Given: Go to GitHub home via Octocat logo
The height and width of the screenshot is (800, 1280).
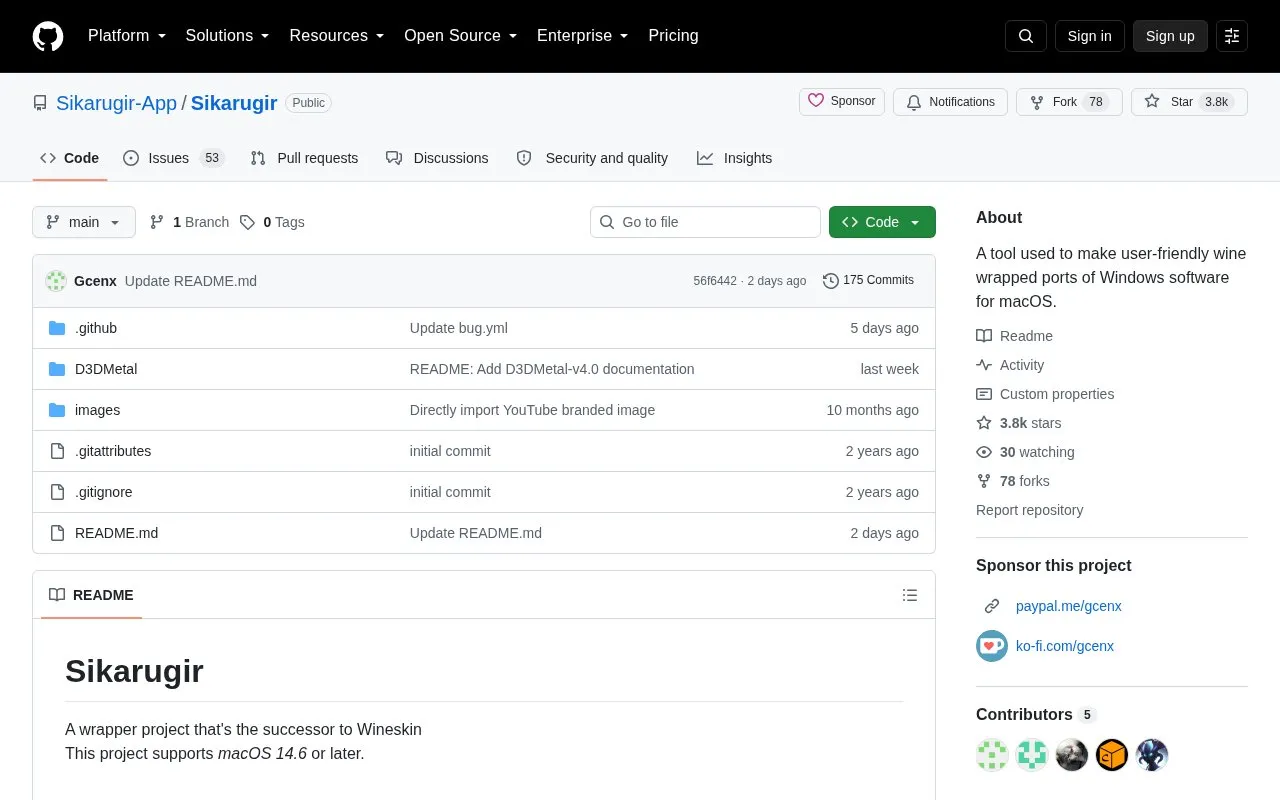Looking at the screenshot, I should [x=48, y=36].
